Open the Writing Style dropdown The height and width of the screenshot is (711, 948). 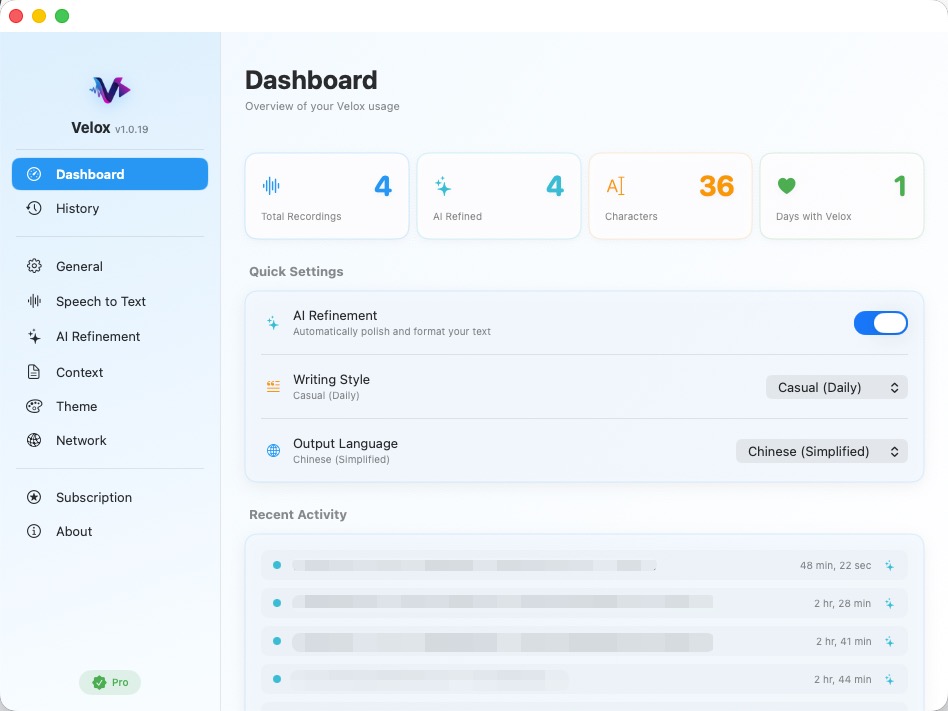pos(836,387)
